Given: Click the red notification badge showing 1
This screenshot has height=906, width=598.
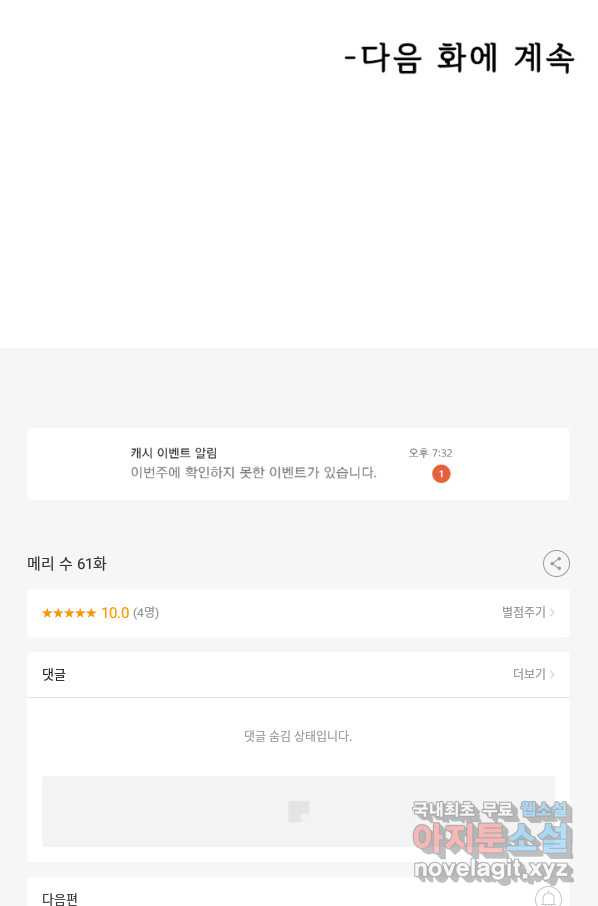Looking at the screenshot, I should click(441, 474).
